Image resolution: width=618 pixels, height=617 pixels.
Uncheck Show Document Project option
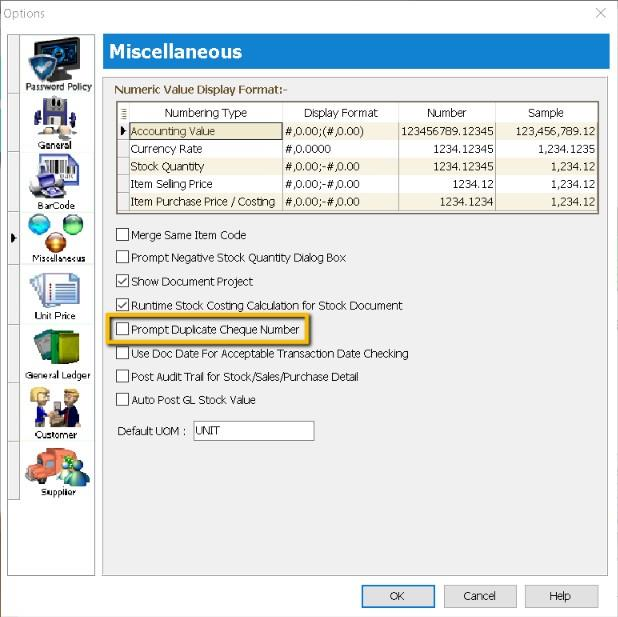(x=123, y=282)
